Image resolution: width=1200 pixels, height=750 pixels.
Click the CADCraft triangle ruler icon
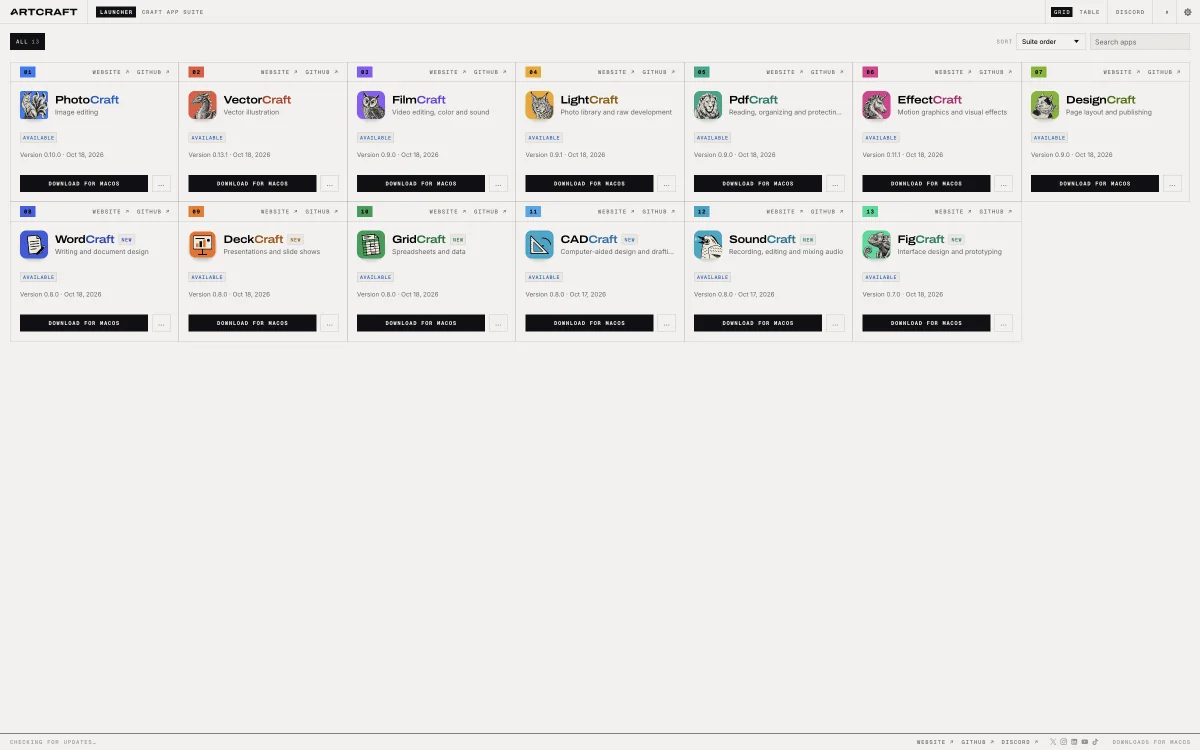click(x=540, y=245)
